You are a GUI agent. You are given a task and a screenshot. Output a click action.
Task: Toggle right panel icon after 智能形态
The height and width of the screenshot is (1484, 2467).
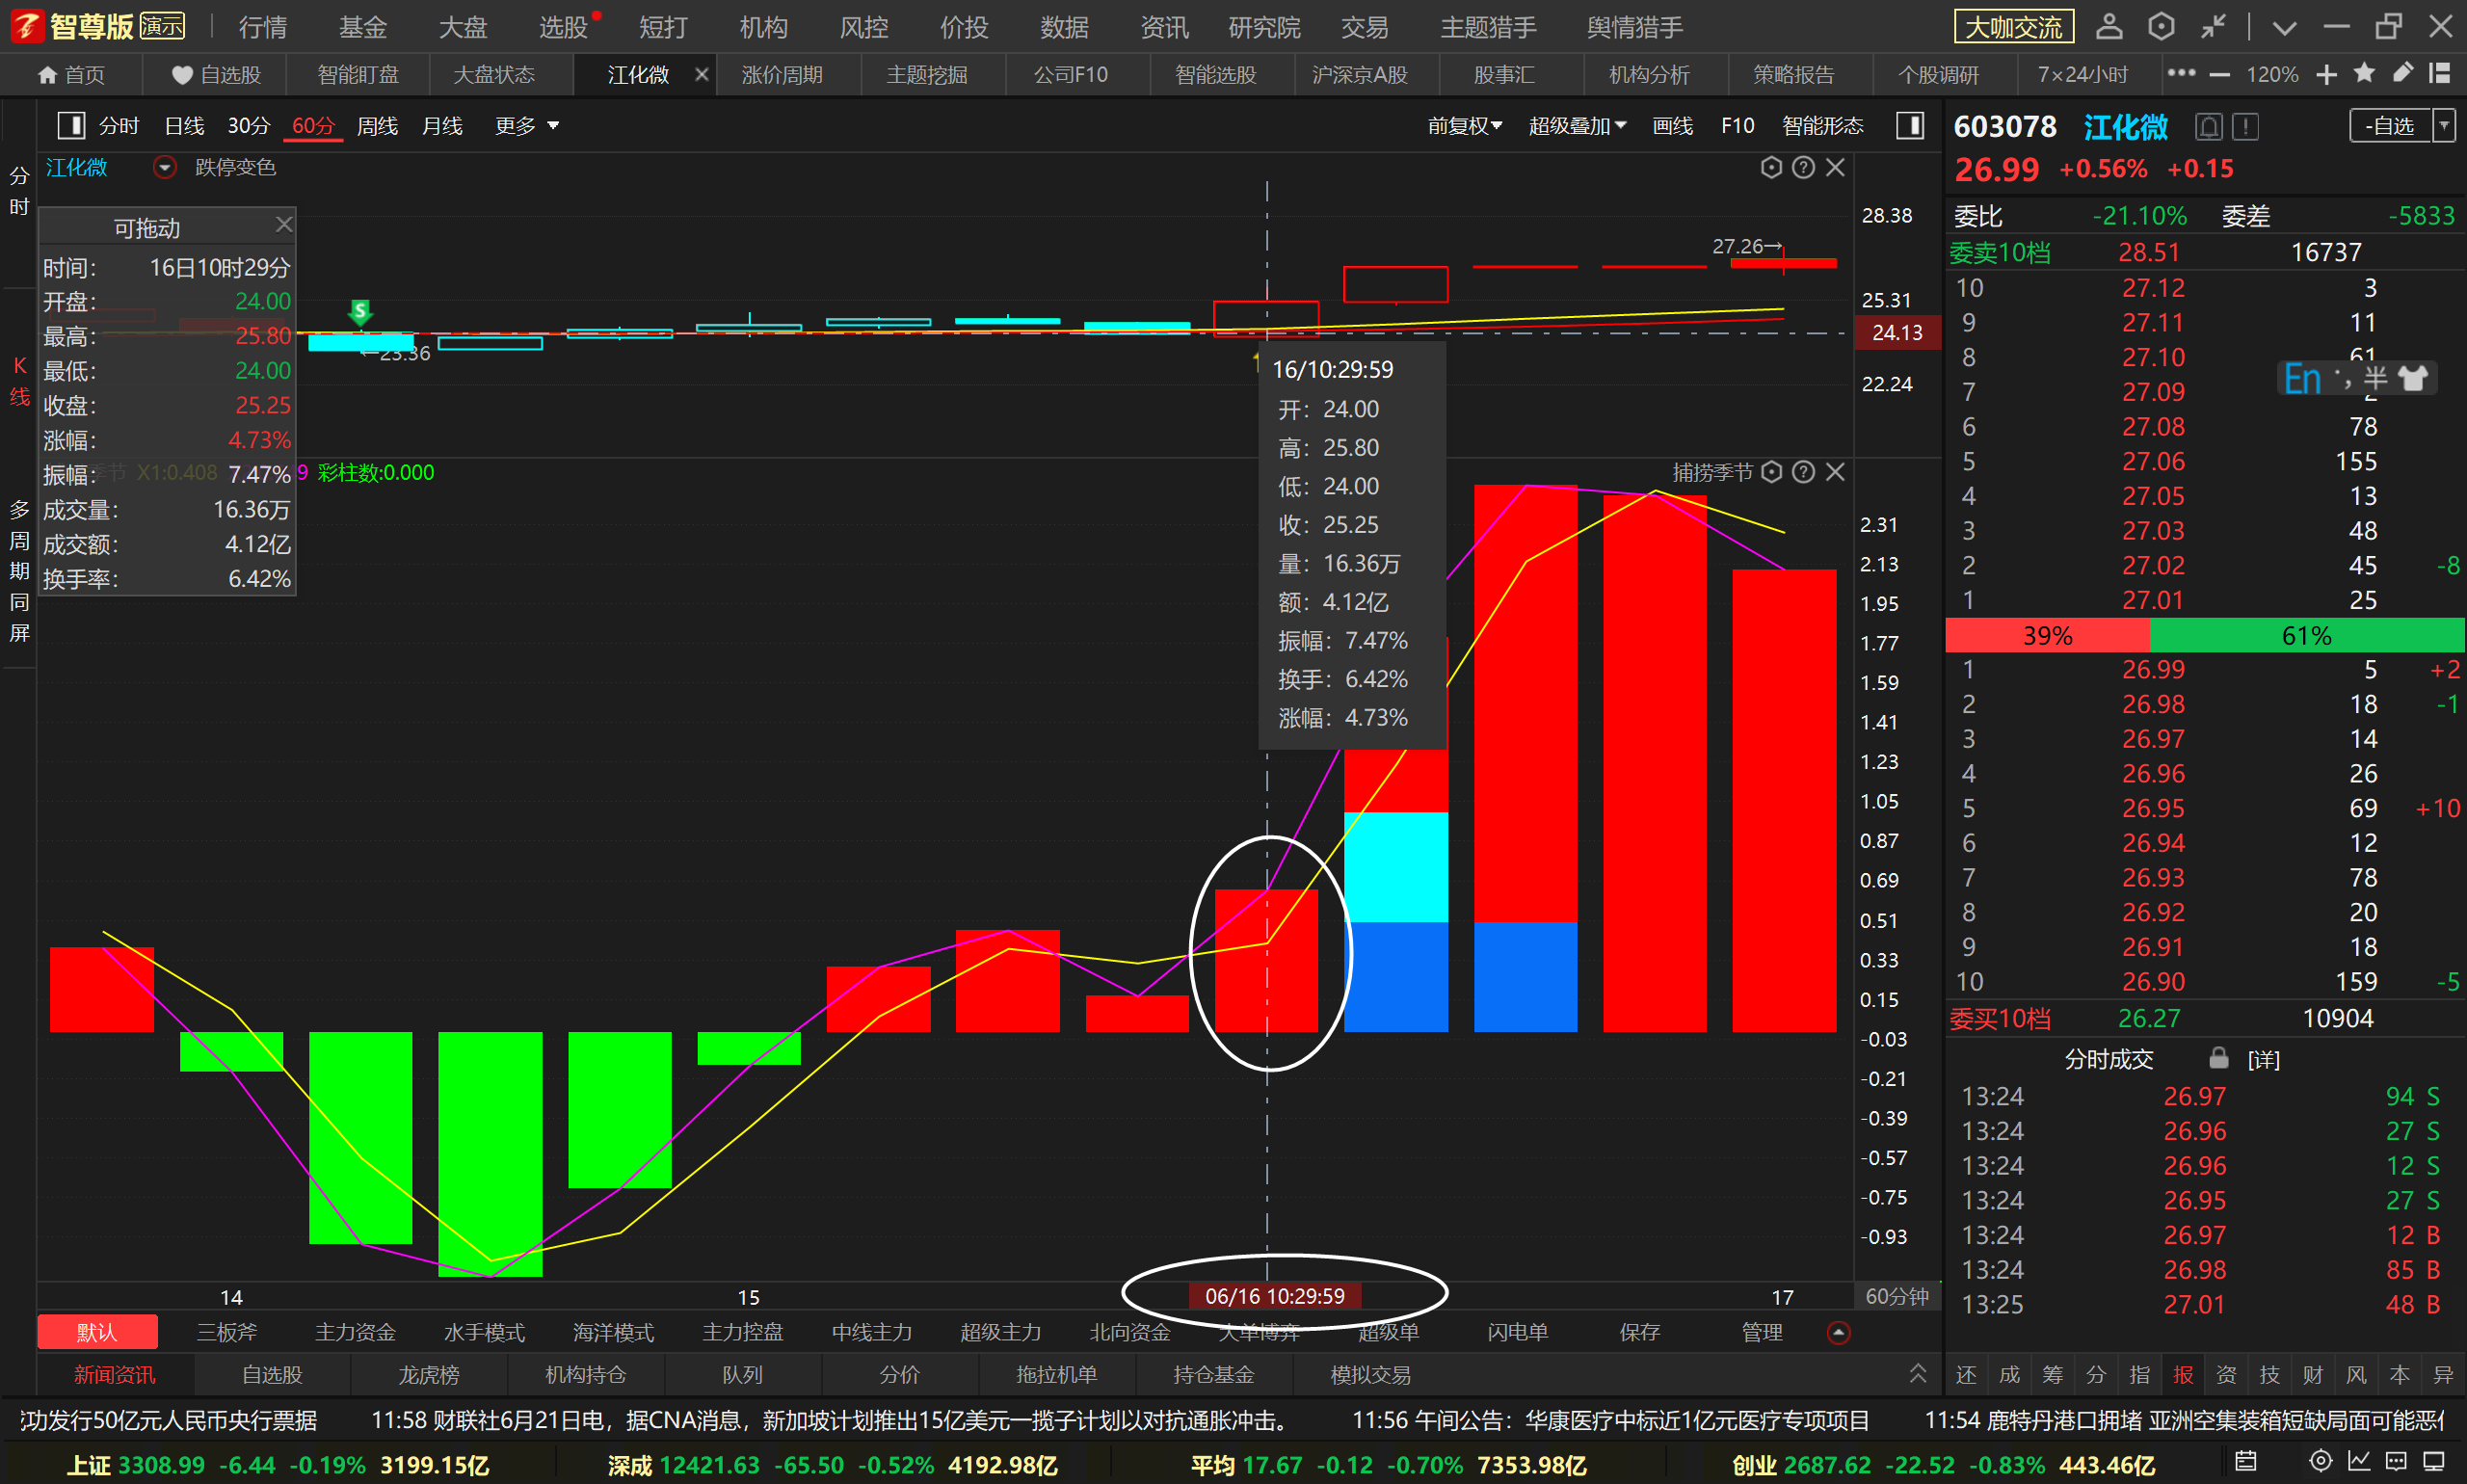coord(1910,126)
